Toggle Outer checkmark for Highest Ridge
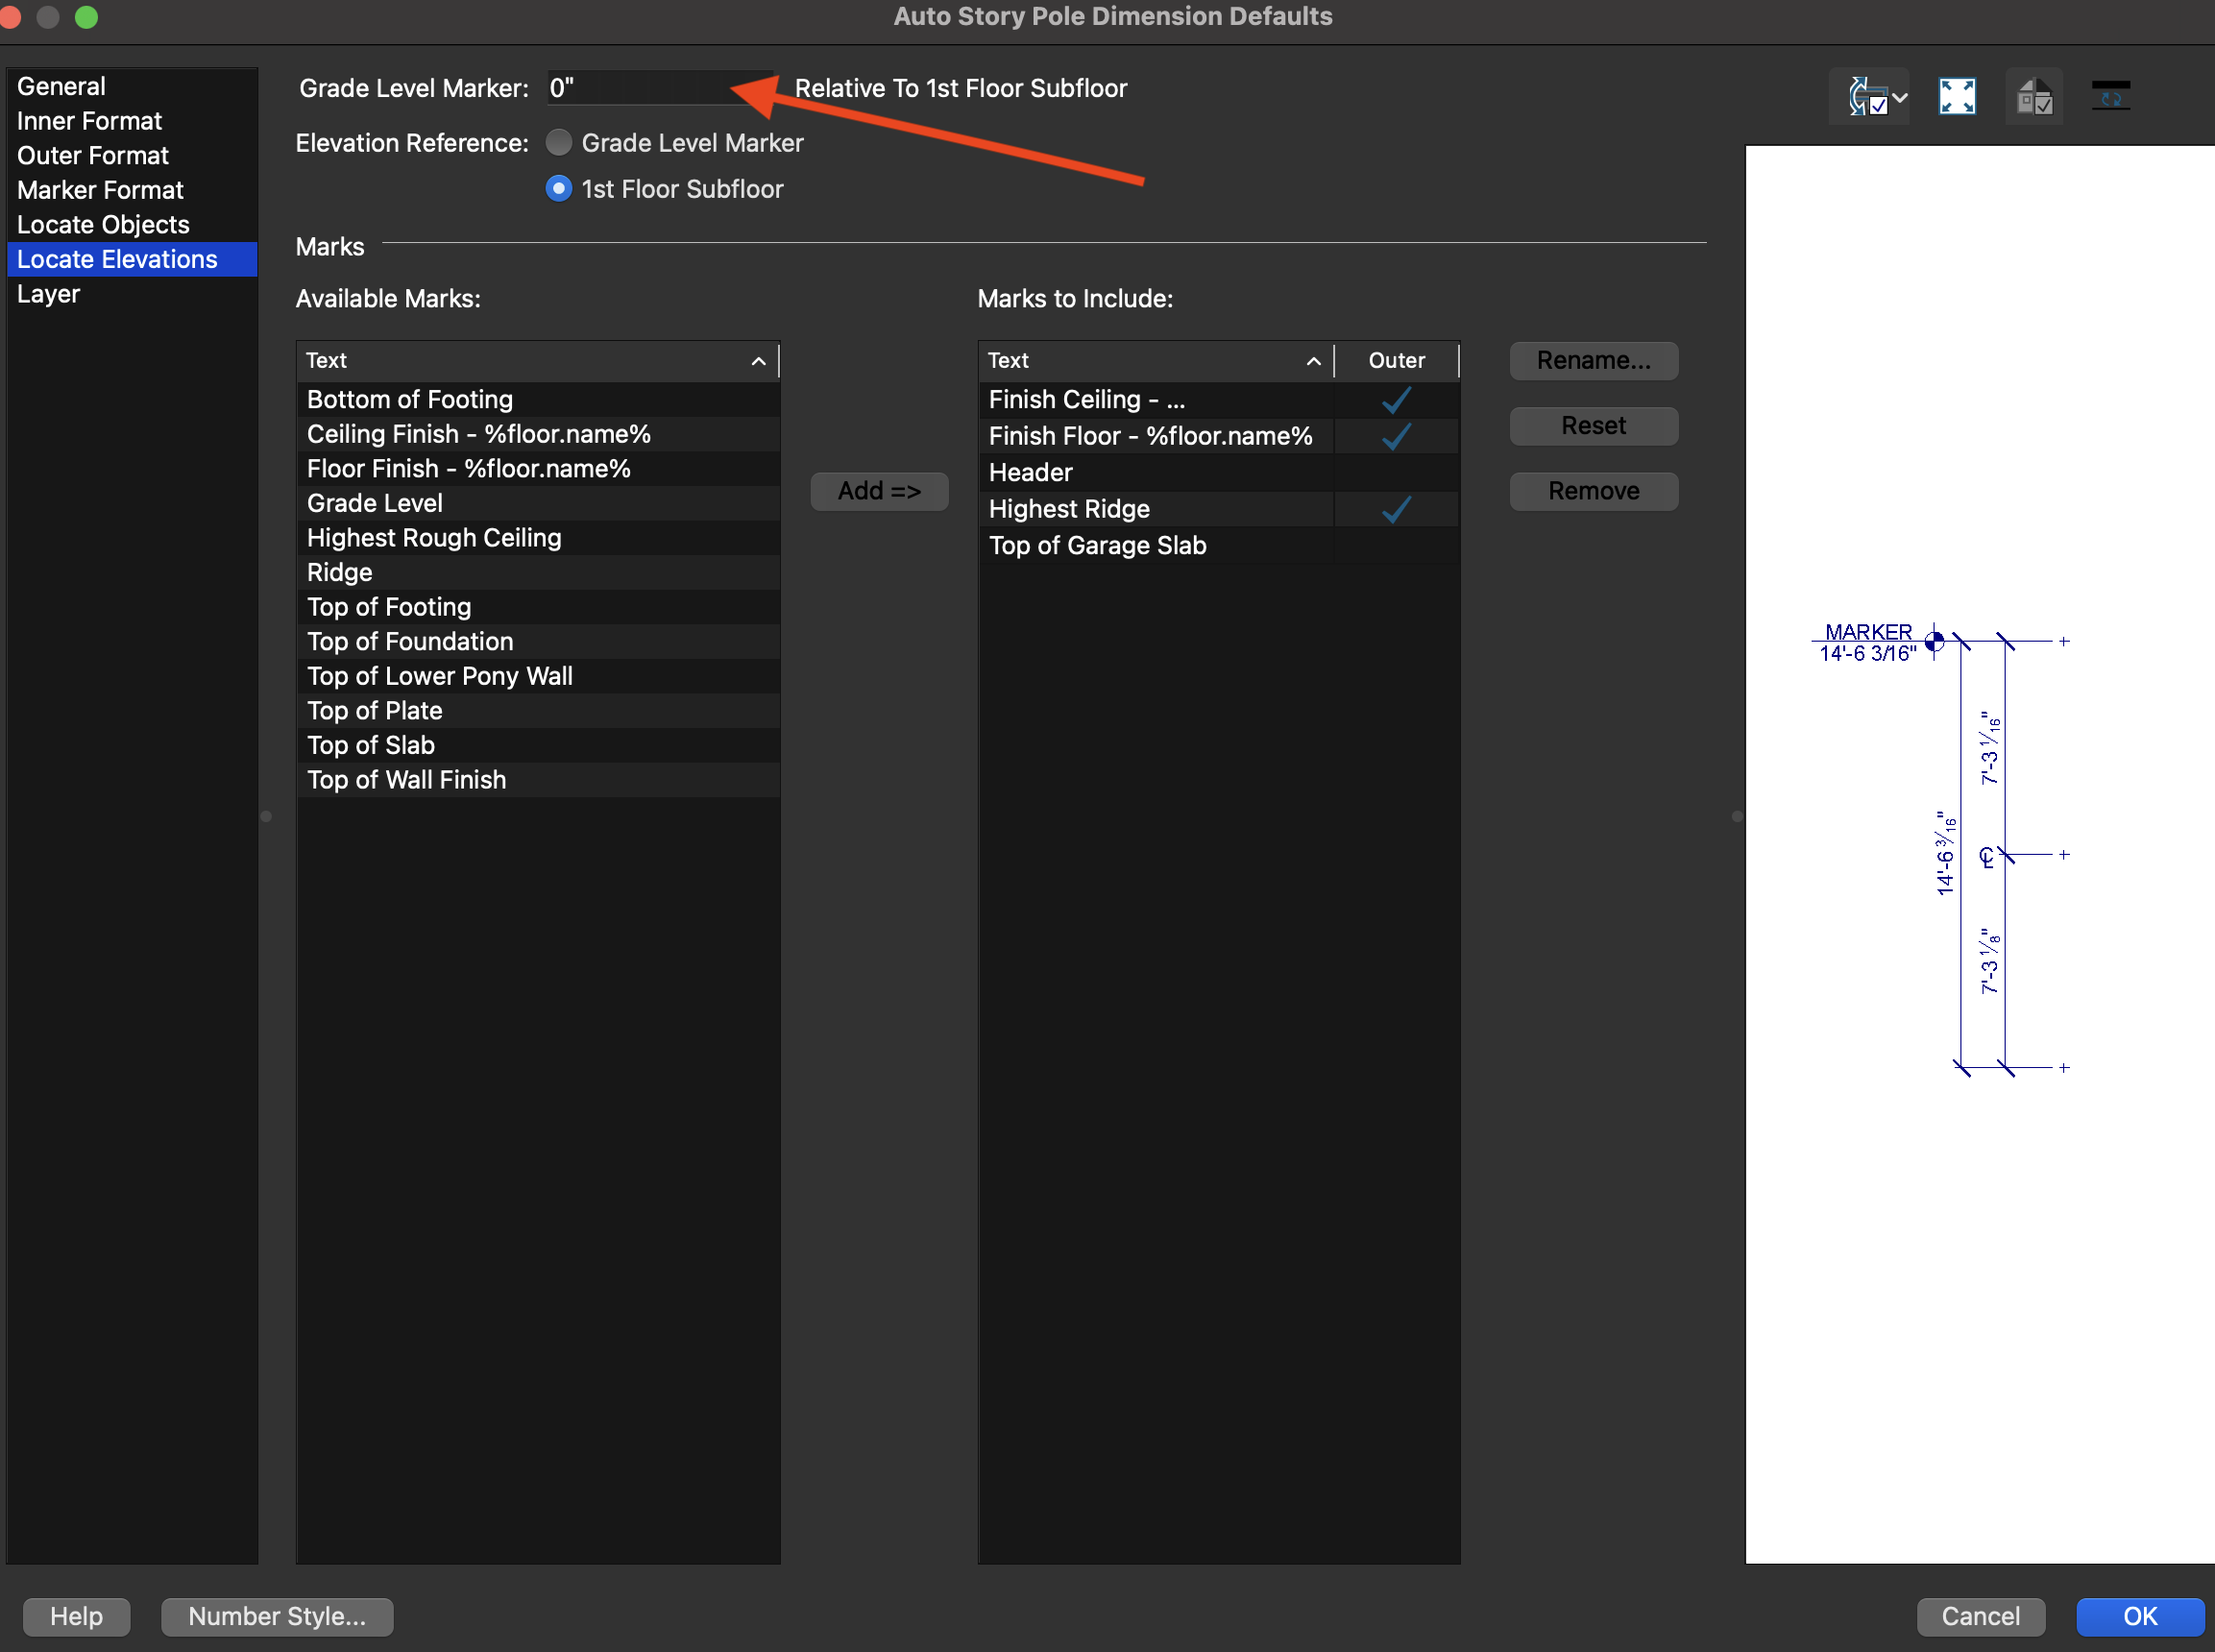The height and width of the screenshot is (1652, 2215). 1396,509
